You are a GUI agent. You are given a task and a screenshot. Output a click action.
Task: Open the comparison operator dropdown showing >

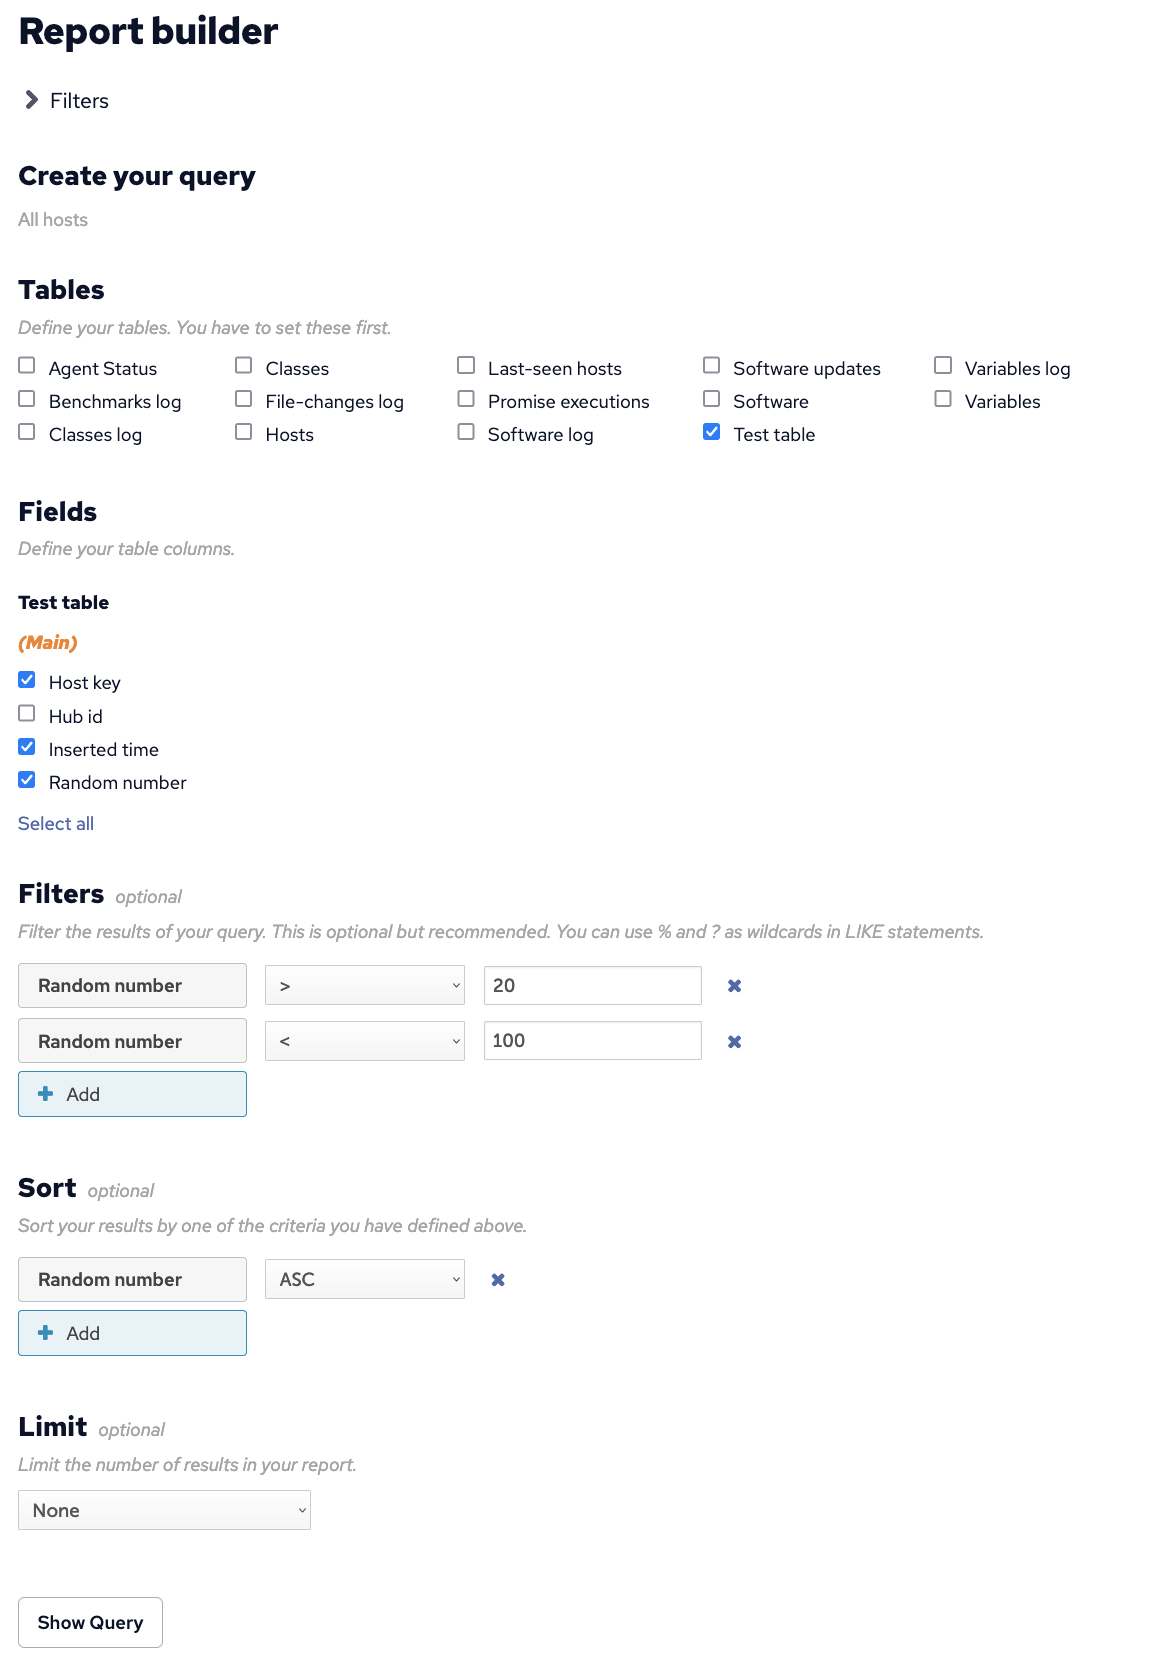point(364,985)
